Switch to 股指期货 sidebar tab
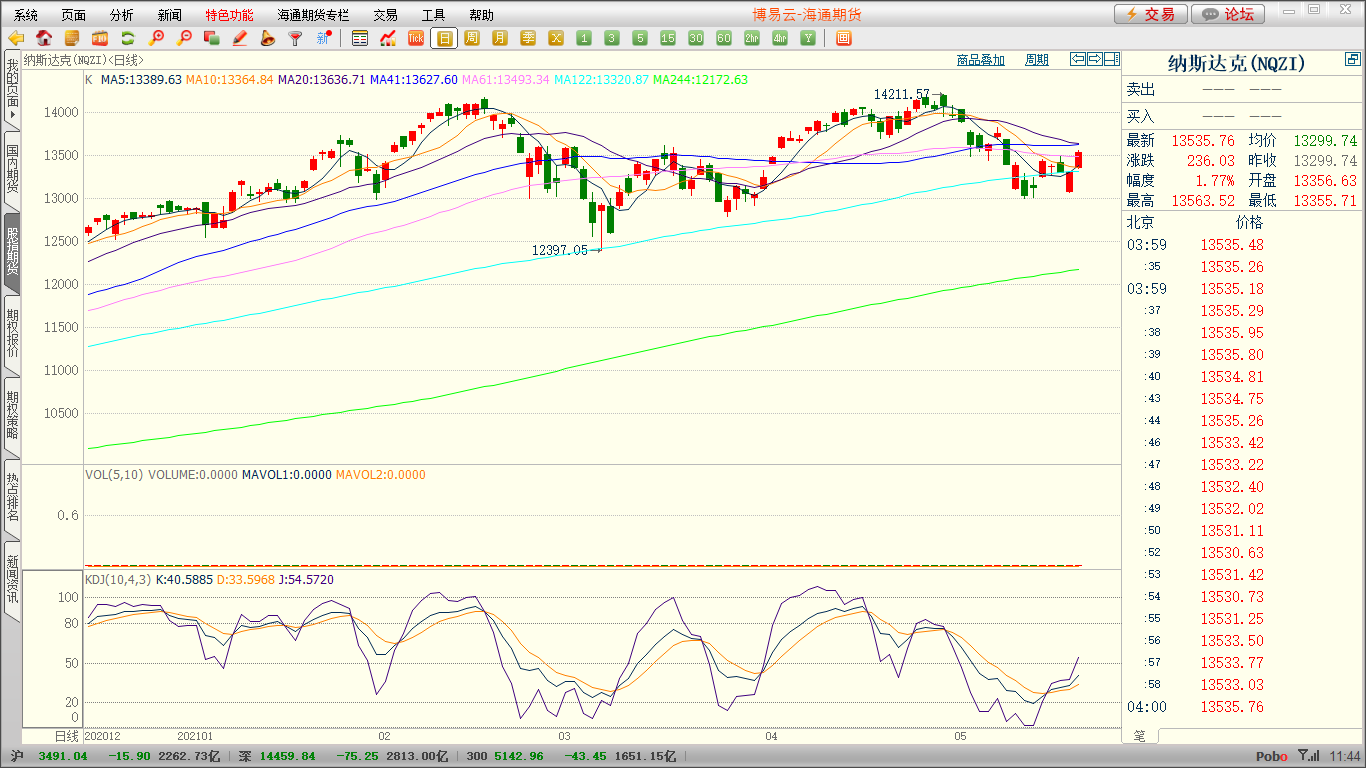This screenshot has height=768, width=1366. (x=12, y=252)
